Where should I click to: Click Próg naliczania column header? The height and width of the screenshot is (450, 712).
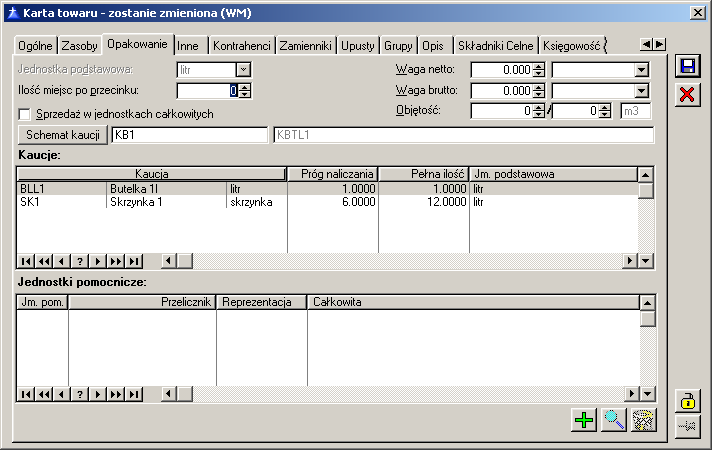point(333,174)
